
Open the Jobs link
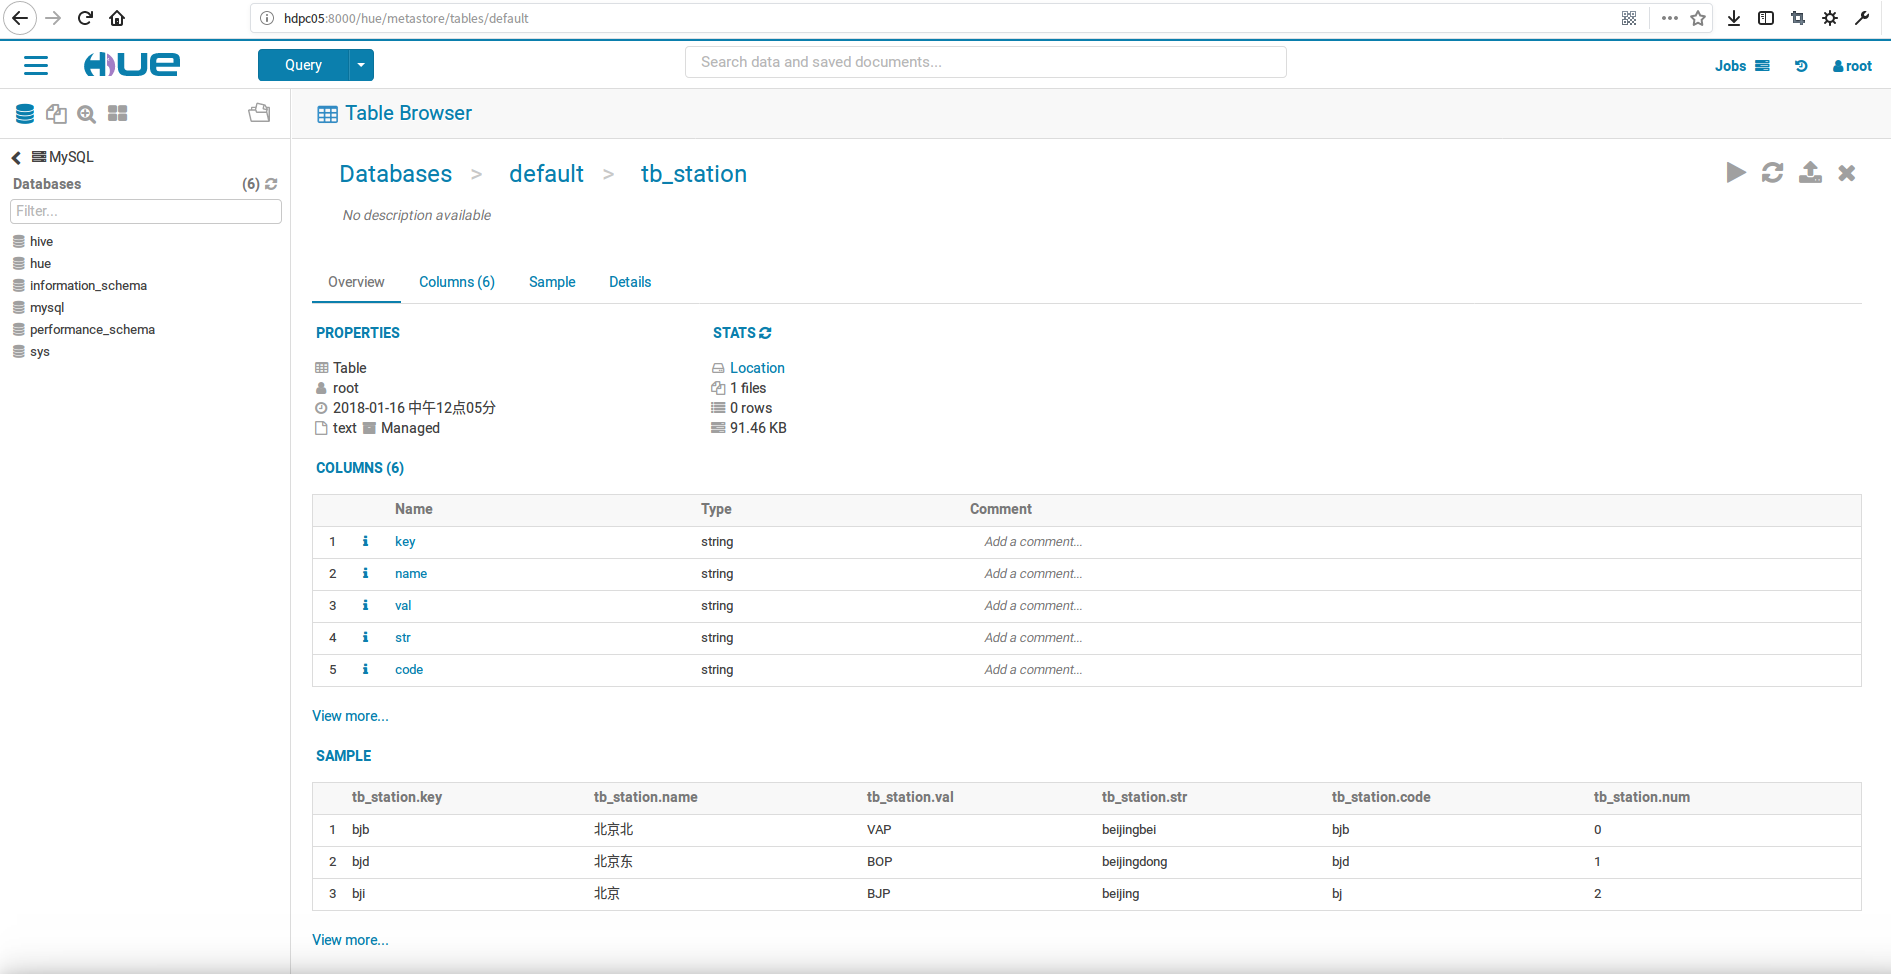tap(1742, 66)
